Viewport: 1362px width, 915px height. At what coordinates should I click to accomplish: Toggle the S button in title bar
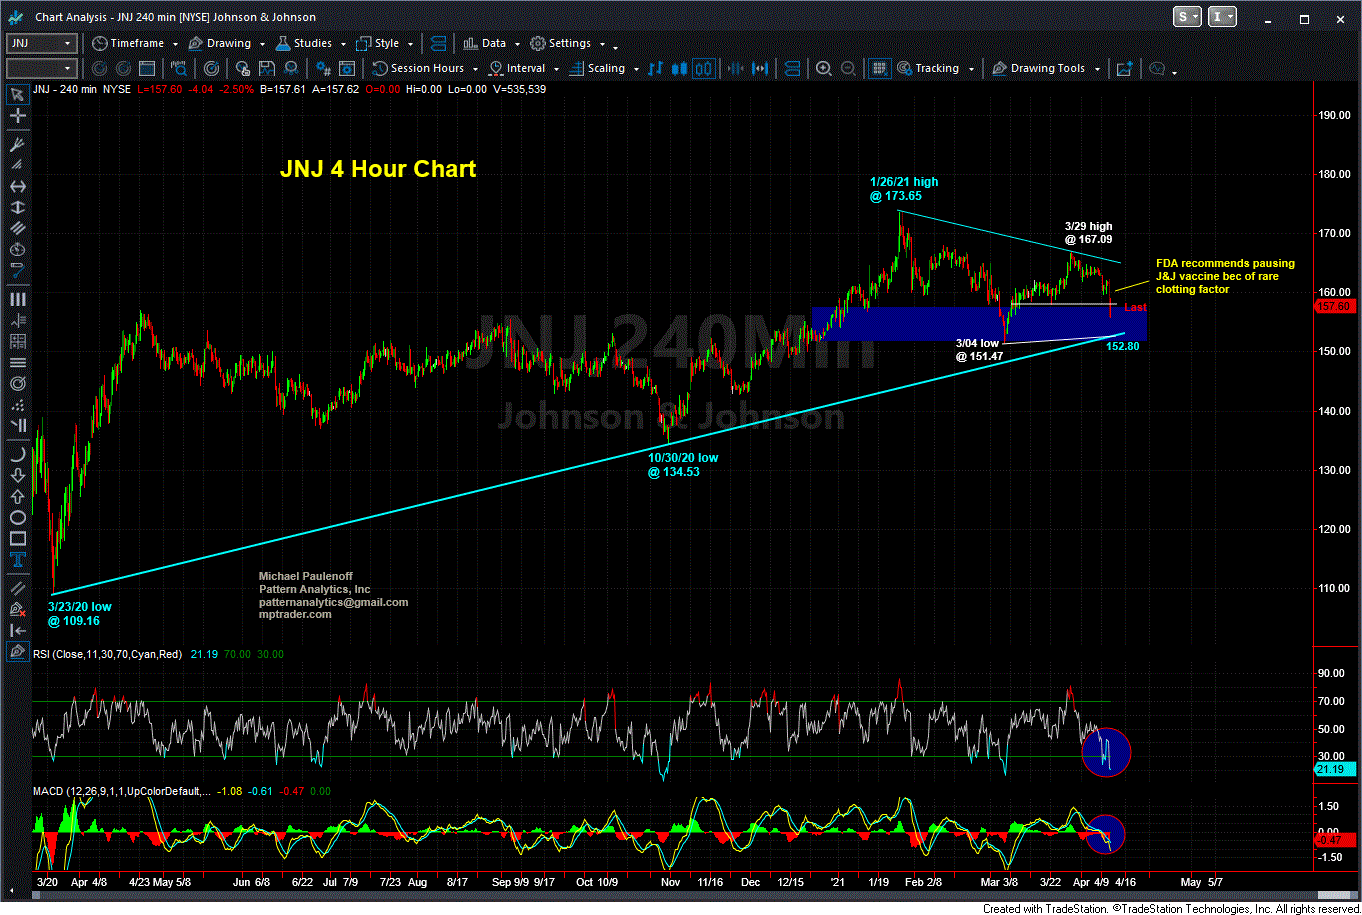click(1187, 16)
